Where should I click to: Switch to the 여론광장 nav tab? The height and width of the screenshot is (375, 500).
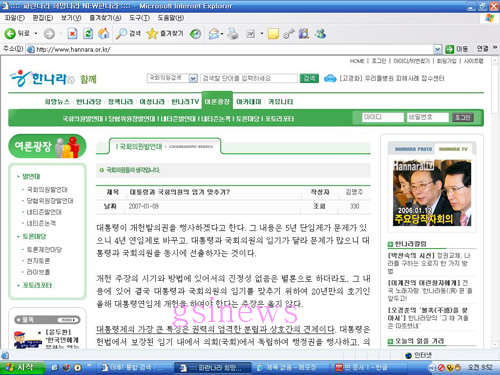tap(217, 102)
